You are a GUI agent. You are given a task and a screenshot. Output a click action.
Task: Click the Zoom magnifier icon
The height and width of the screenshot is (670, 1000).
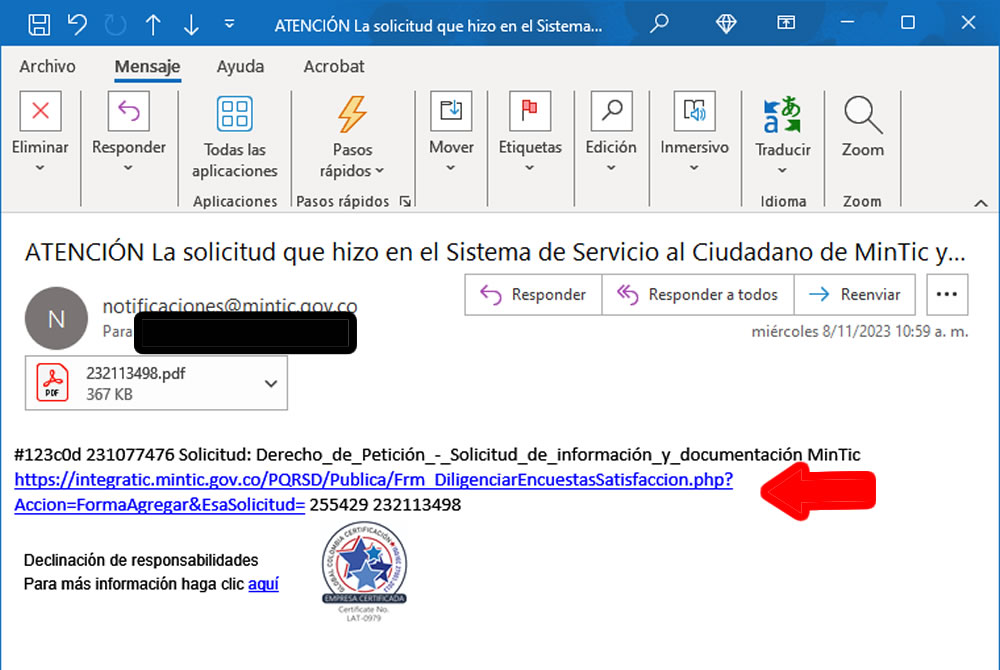pos(863,115)
